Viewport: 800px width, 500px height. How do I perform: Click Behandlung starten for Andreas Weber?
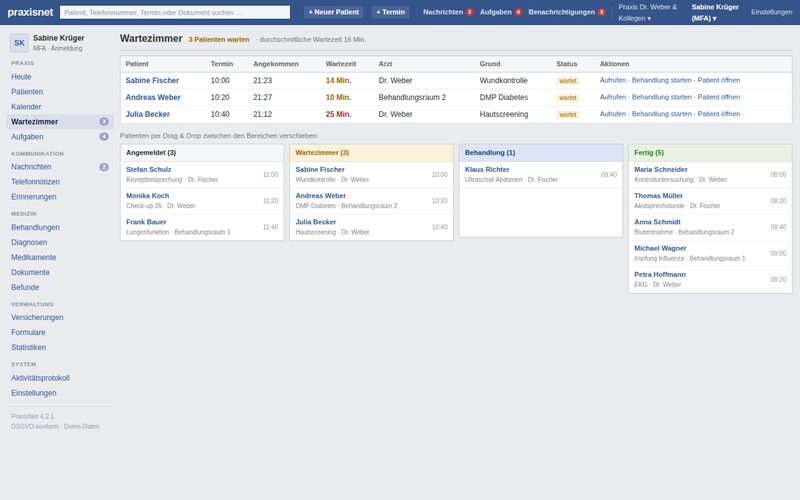coord(661,97)
